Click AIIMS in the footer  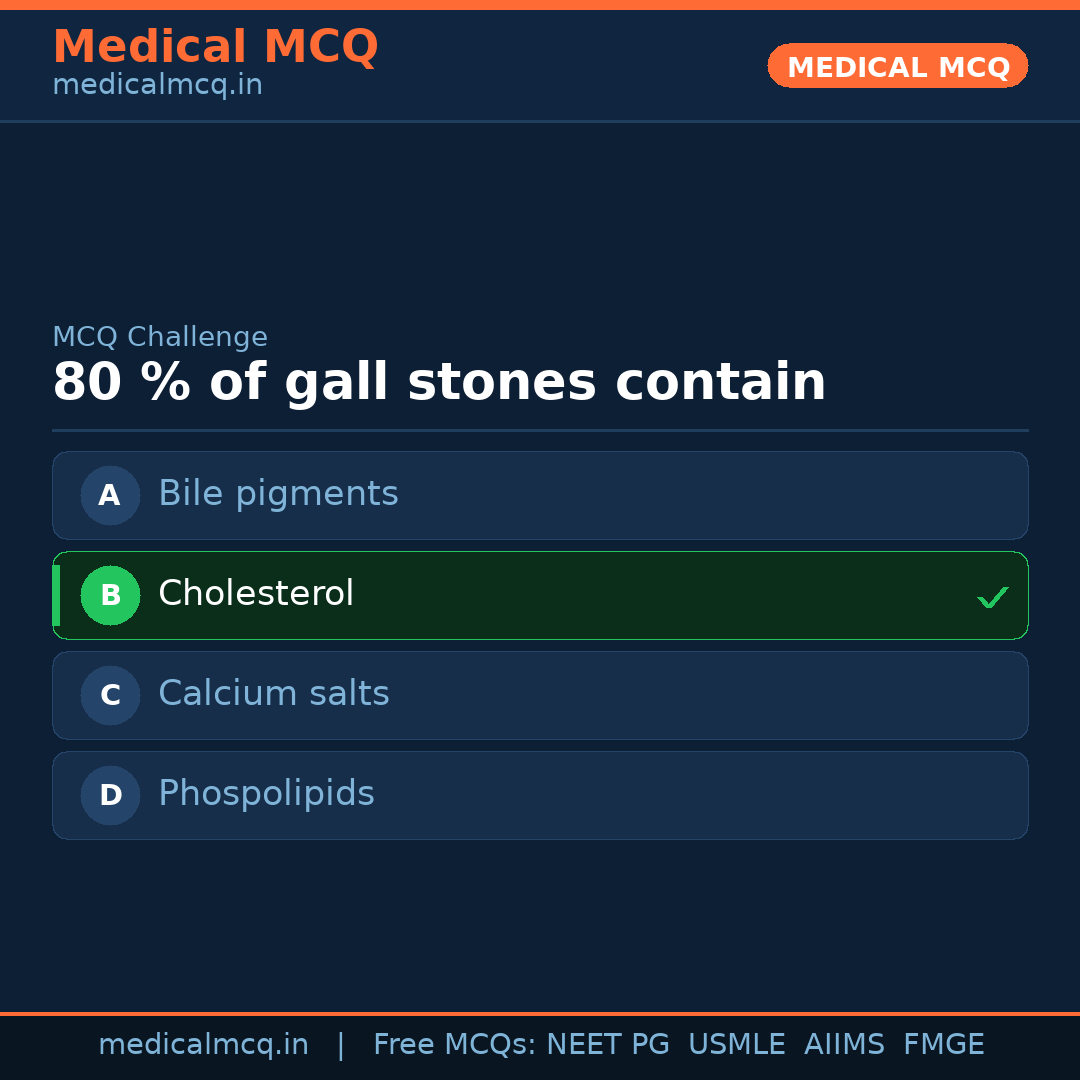click(x=844, y=1045)
